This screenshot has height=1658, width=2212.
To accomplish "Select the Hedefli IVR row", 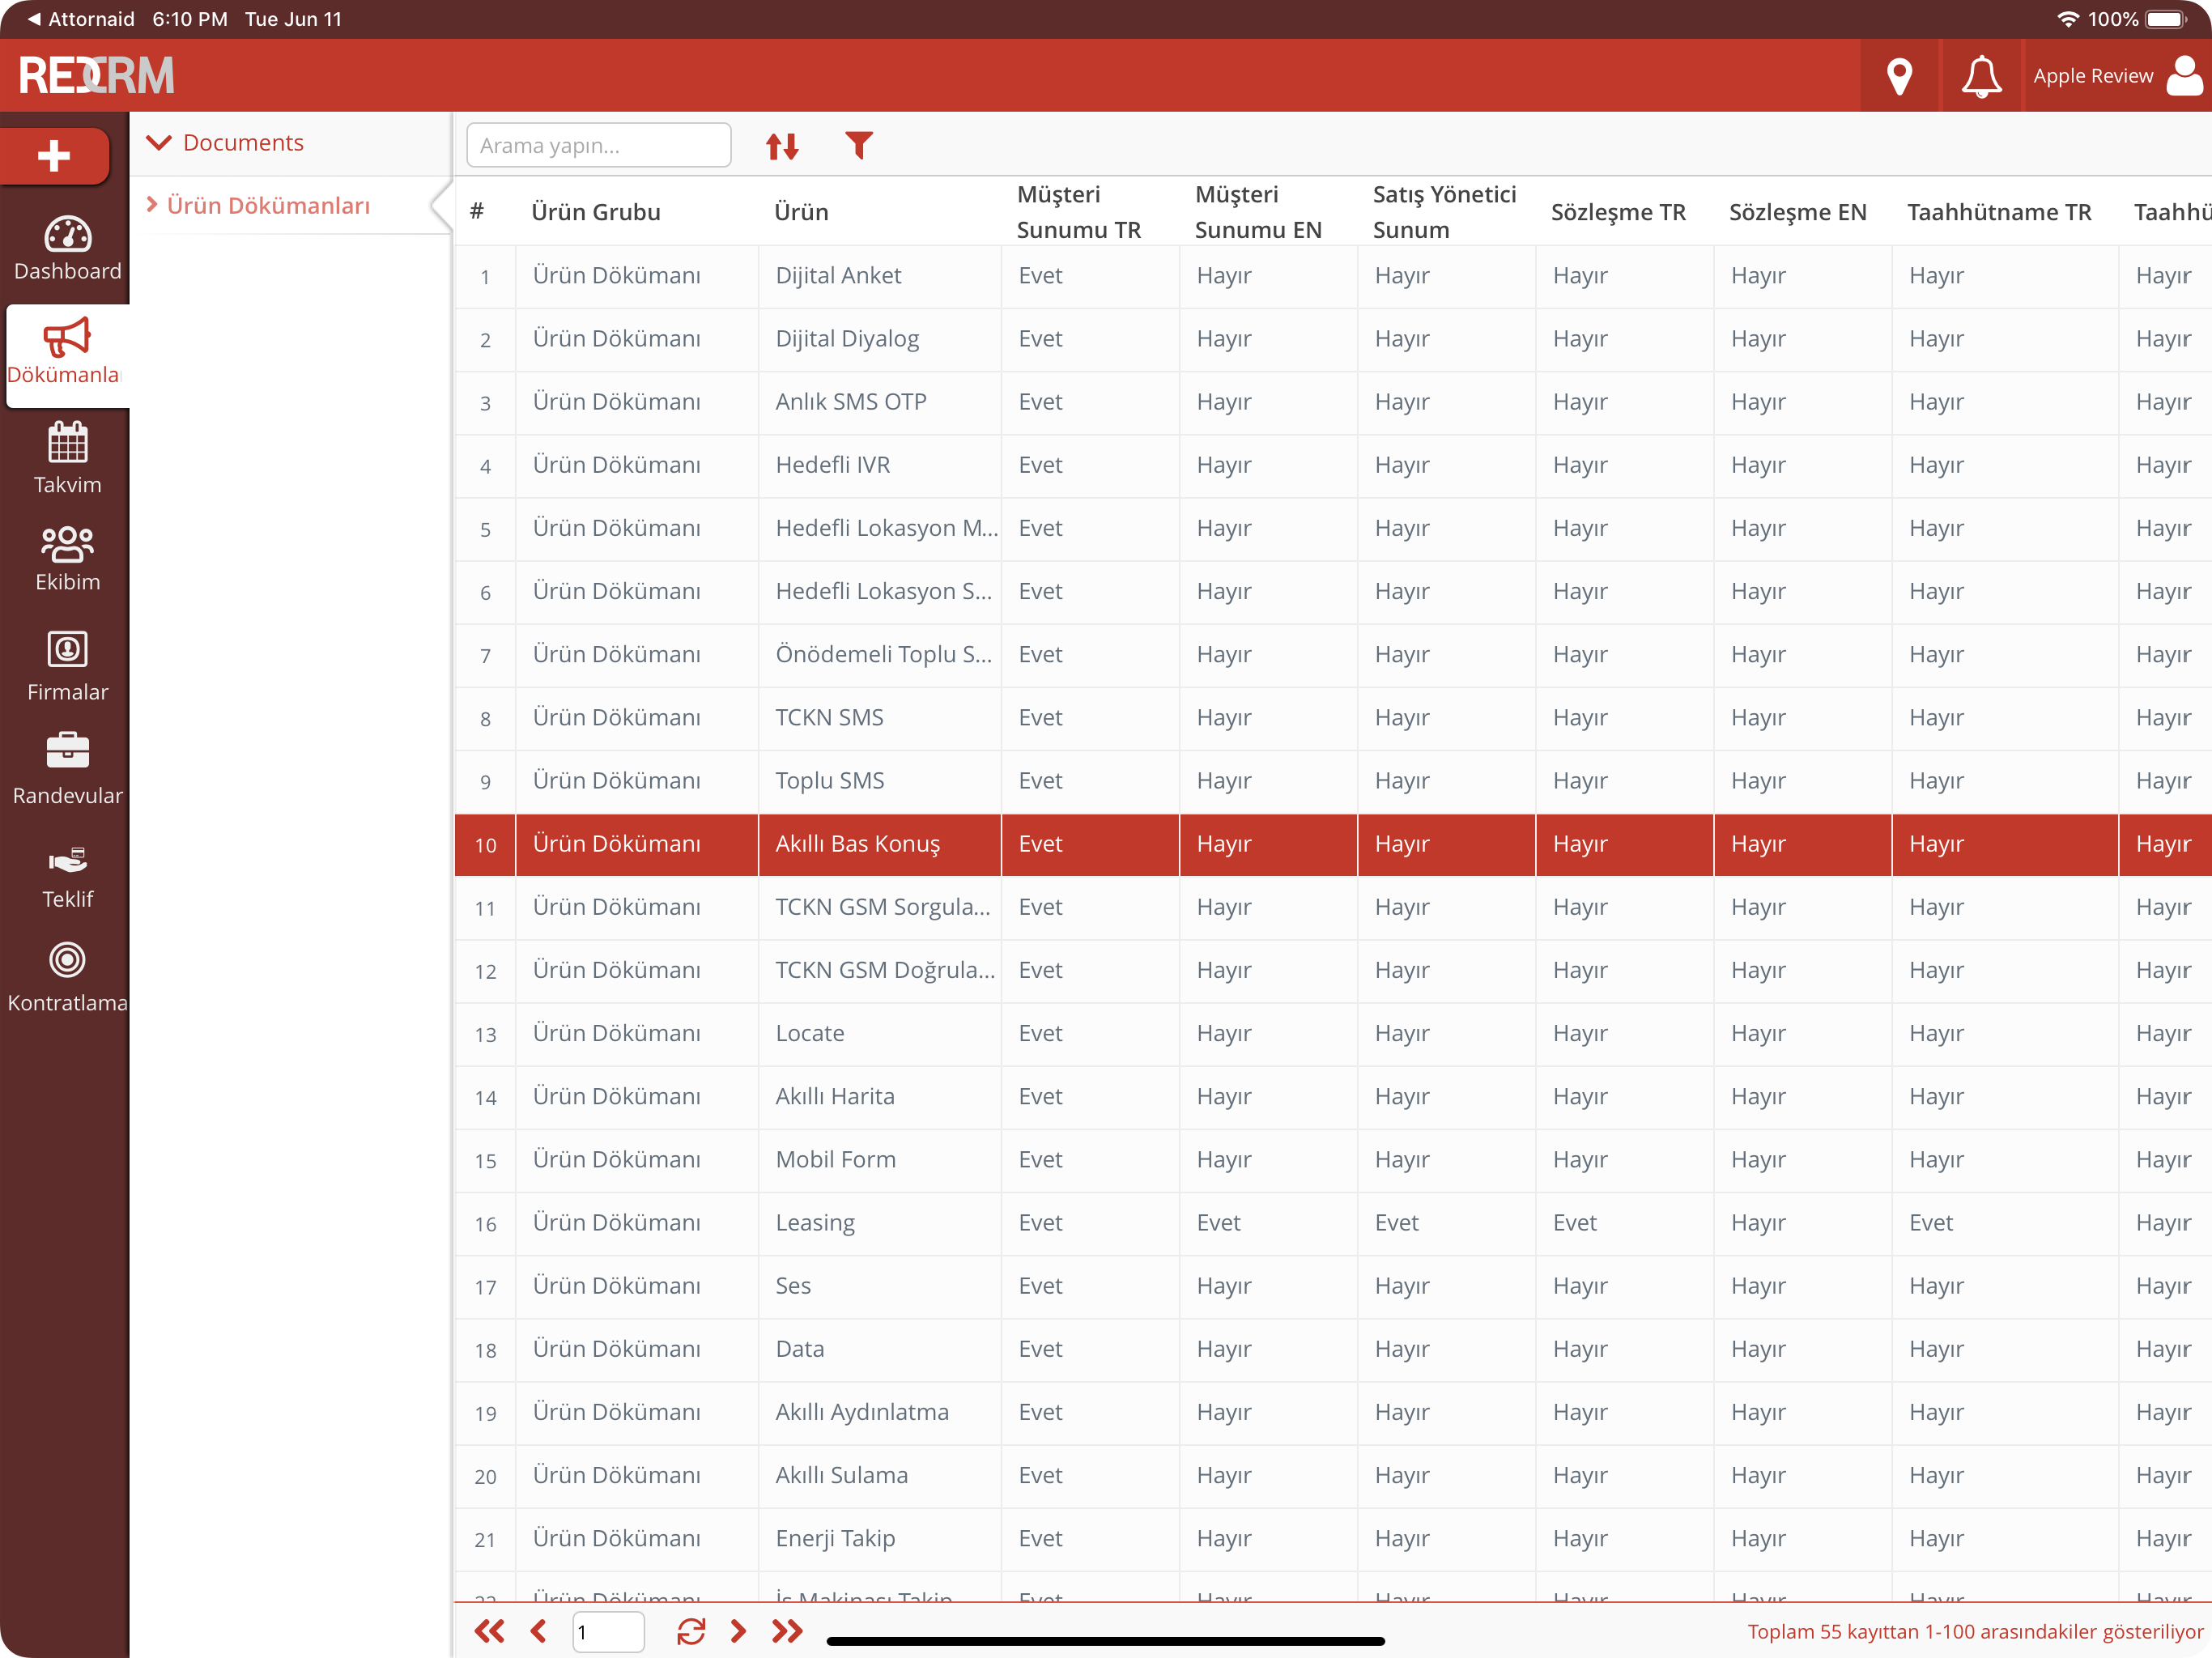I will (1333, 465).
